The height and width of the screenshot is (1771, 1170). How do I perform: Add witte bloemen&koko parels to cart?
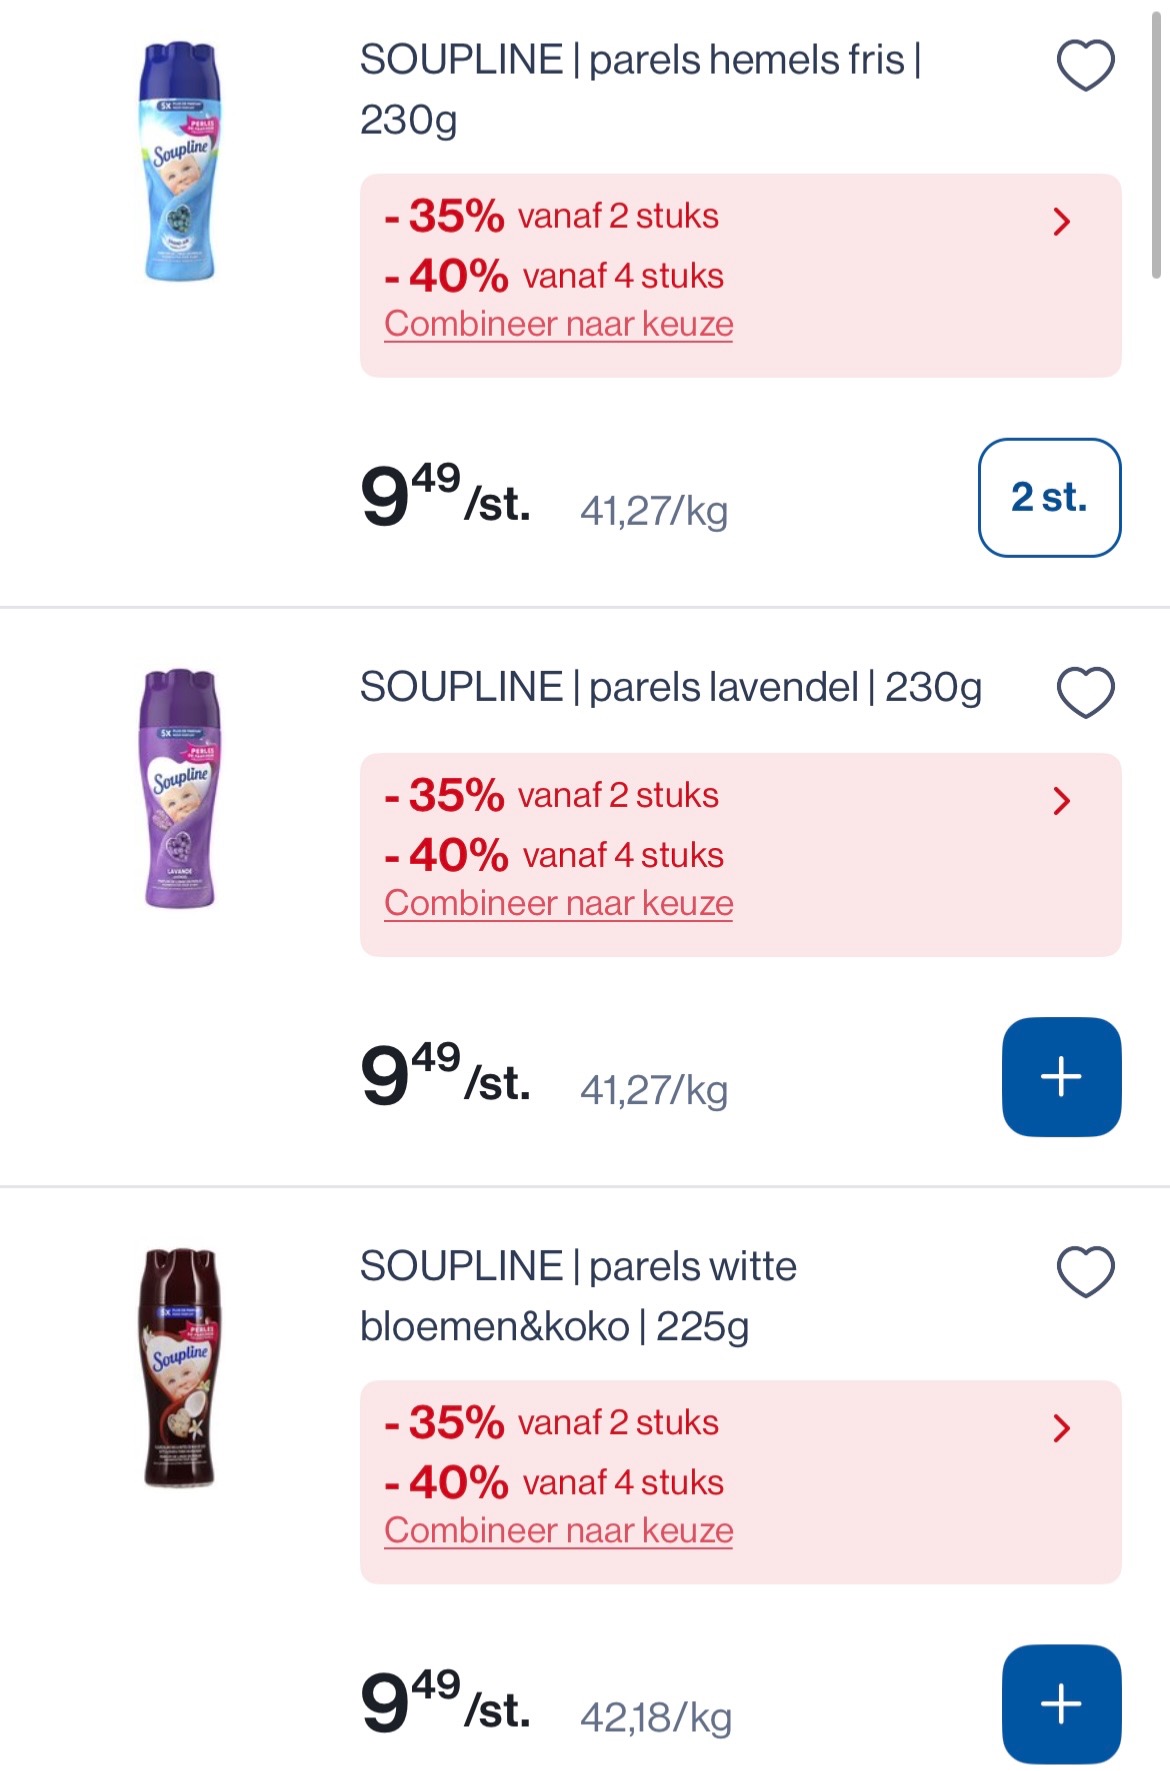[1061, 1700]
